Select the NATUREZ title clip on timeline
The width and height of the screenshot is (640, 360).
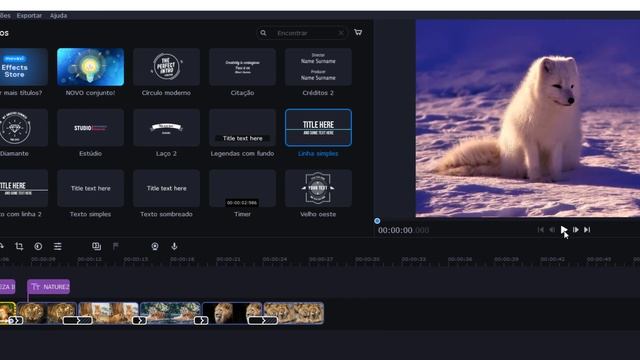49,287
